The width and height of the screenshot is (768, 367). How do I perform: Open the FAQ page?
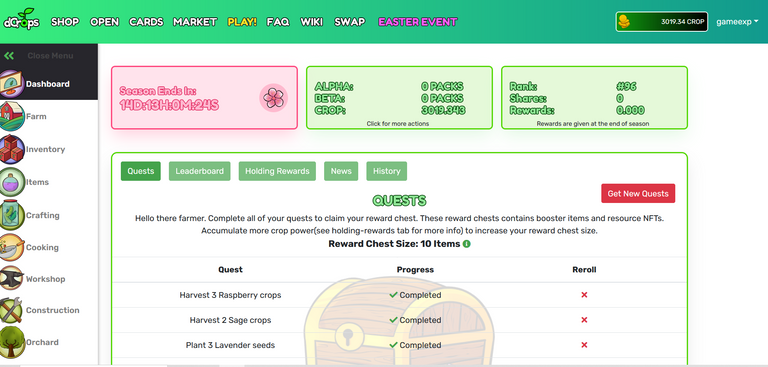(278, 22)
